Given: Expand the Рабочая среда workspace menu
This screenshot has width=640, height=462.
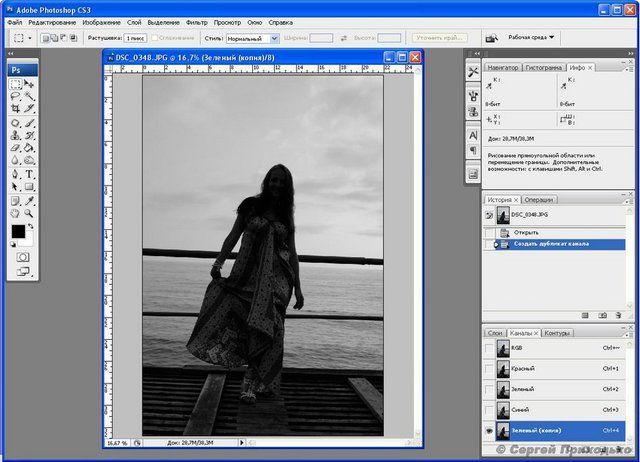Looking at the screenshot, I should click(531, 38).
